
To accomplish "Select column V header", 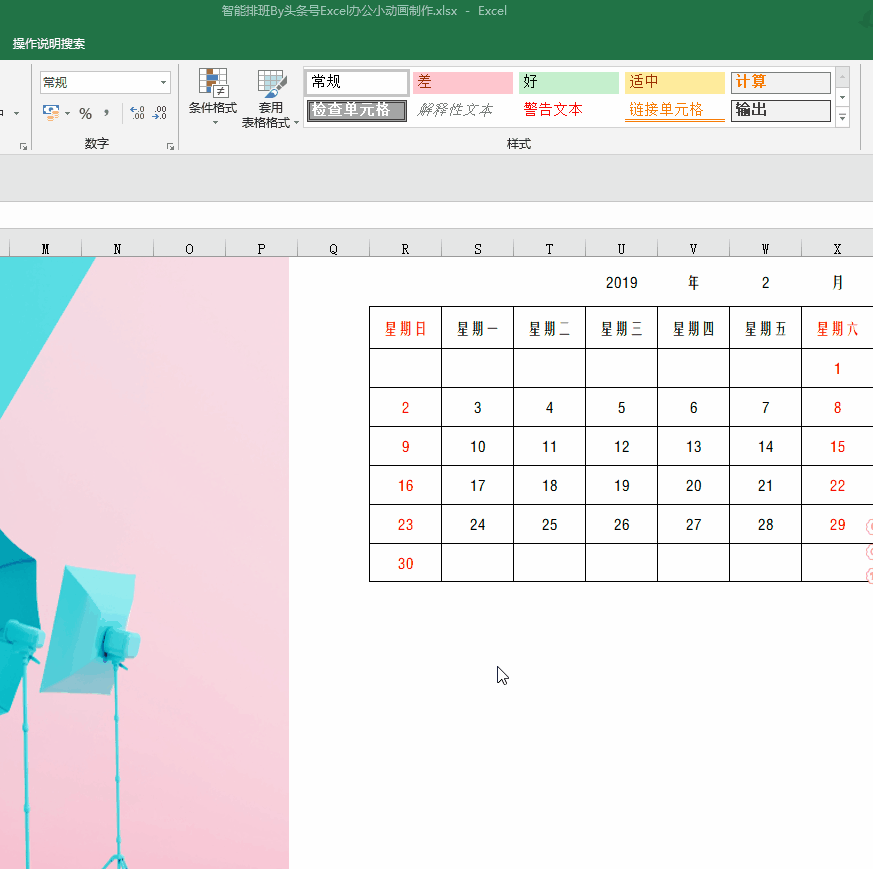I will click(x=693, y=249).
